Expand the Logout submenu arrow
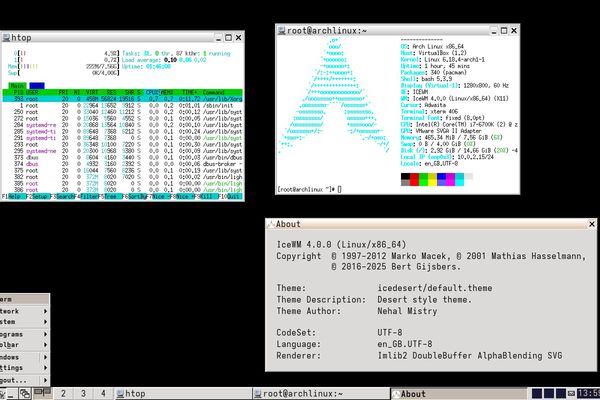This screenshot has width=600, height=400. (x=46, y=380)
